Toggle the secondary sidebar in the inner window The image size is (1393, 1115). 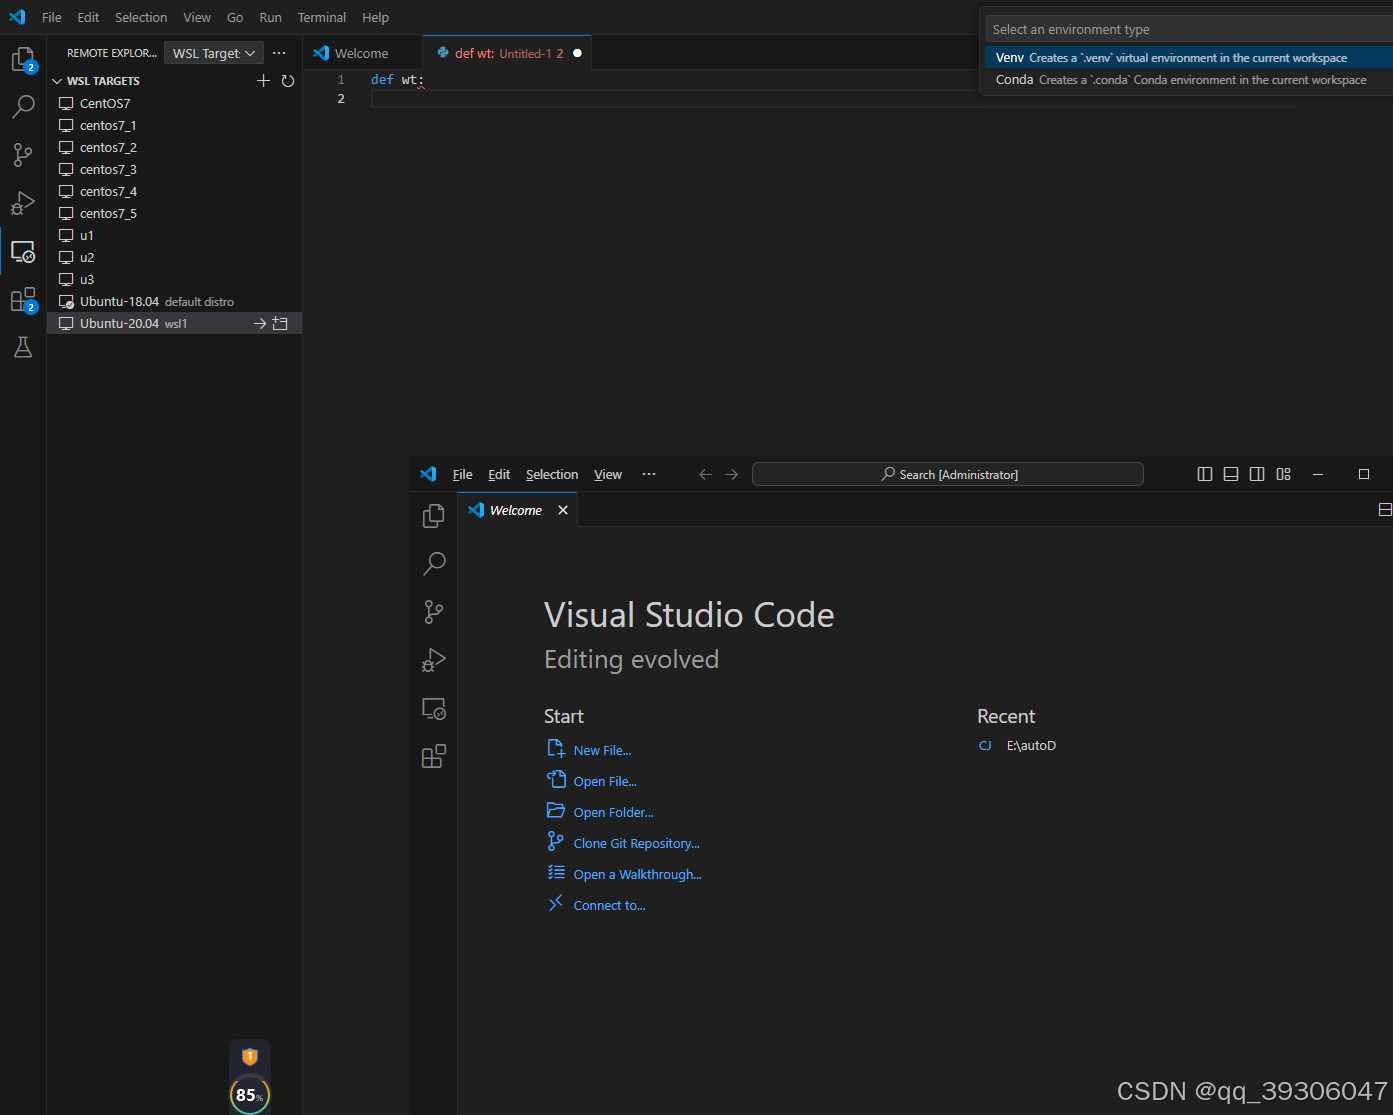click(x=1256, y=474)
